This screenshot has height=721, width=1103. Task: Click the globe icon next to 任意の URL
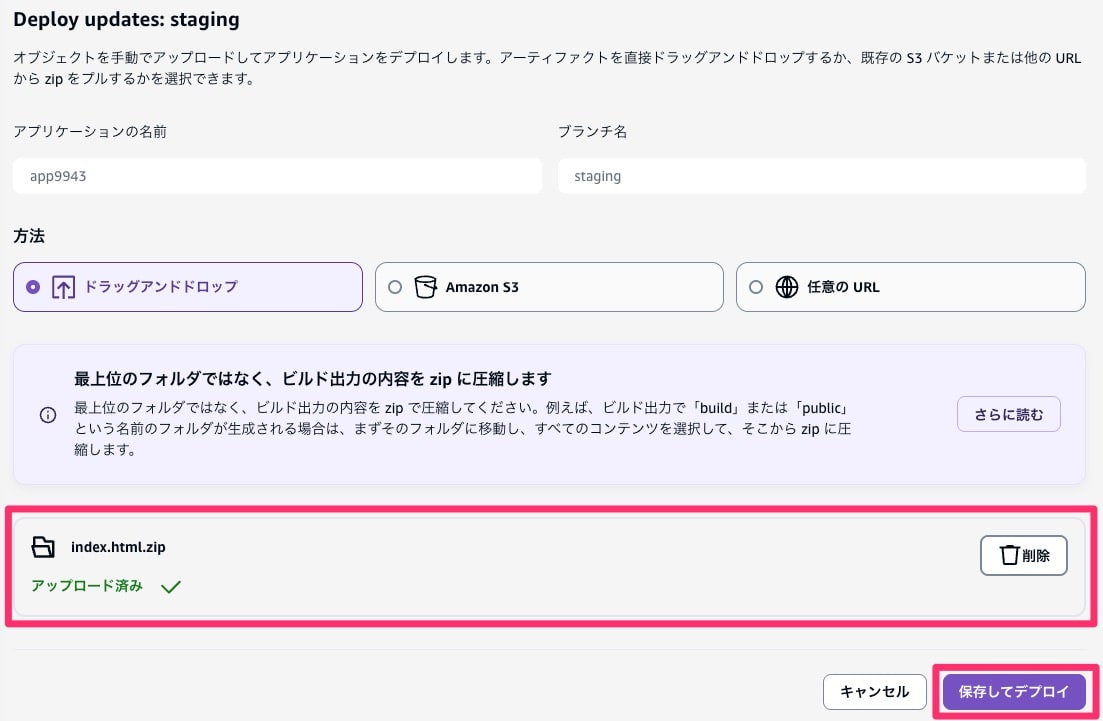point(785,286)
